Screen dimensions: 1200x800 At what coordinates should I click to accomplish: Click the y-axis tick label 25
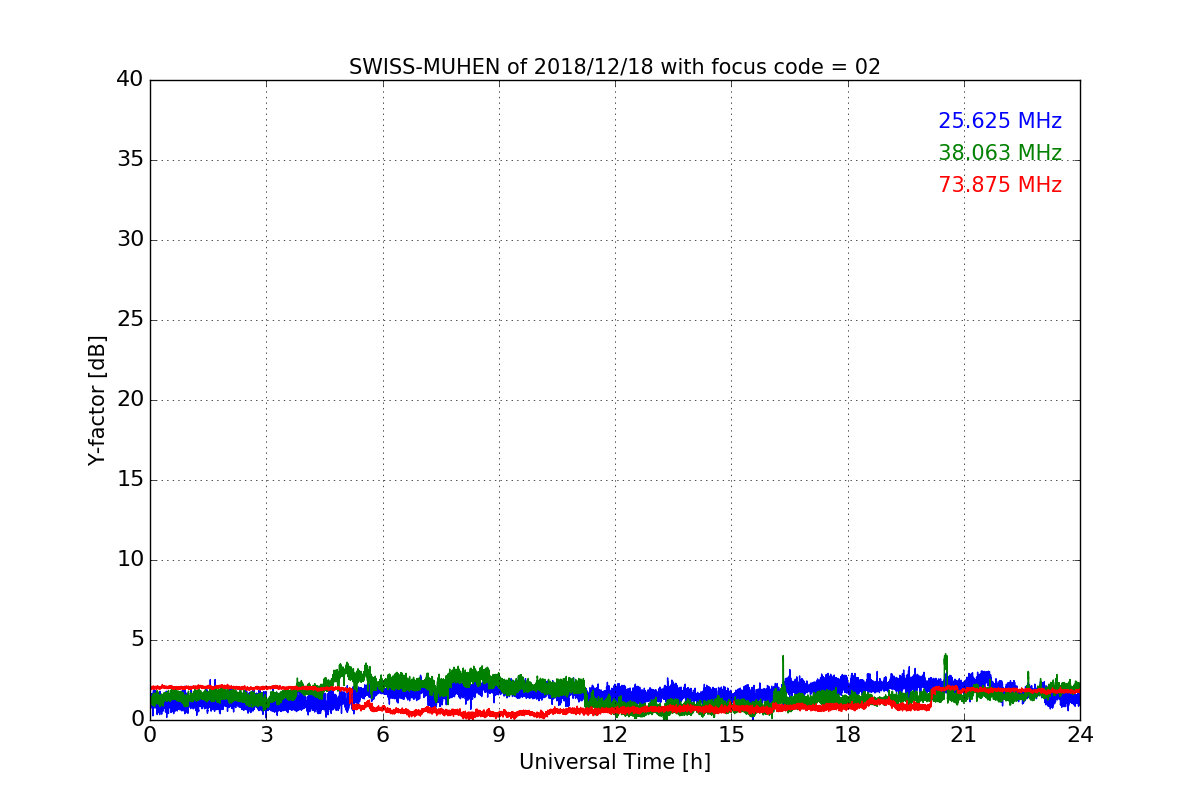click(x=130, y=319)
